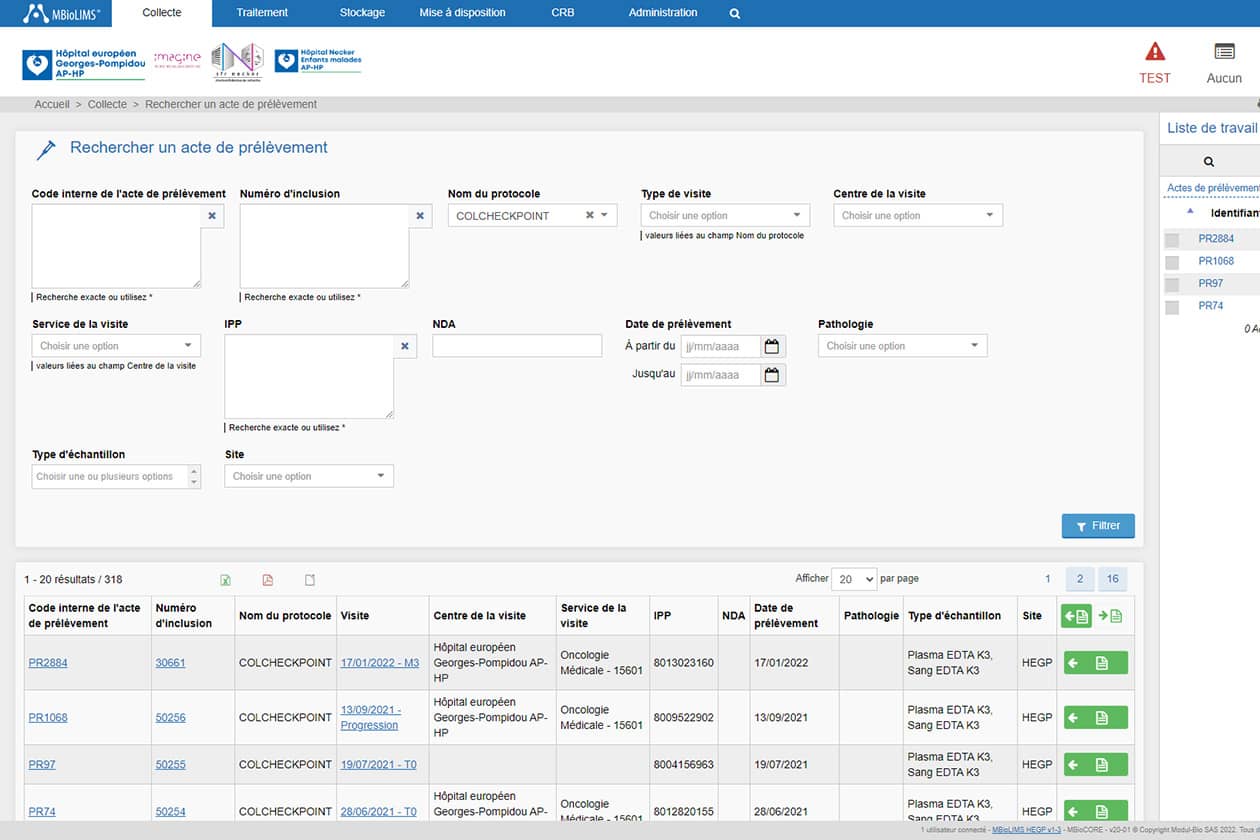Click the outlined green arrow document header icon

[x=1110, y=616]
